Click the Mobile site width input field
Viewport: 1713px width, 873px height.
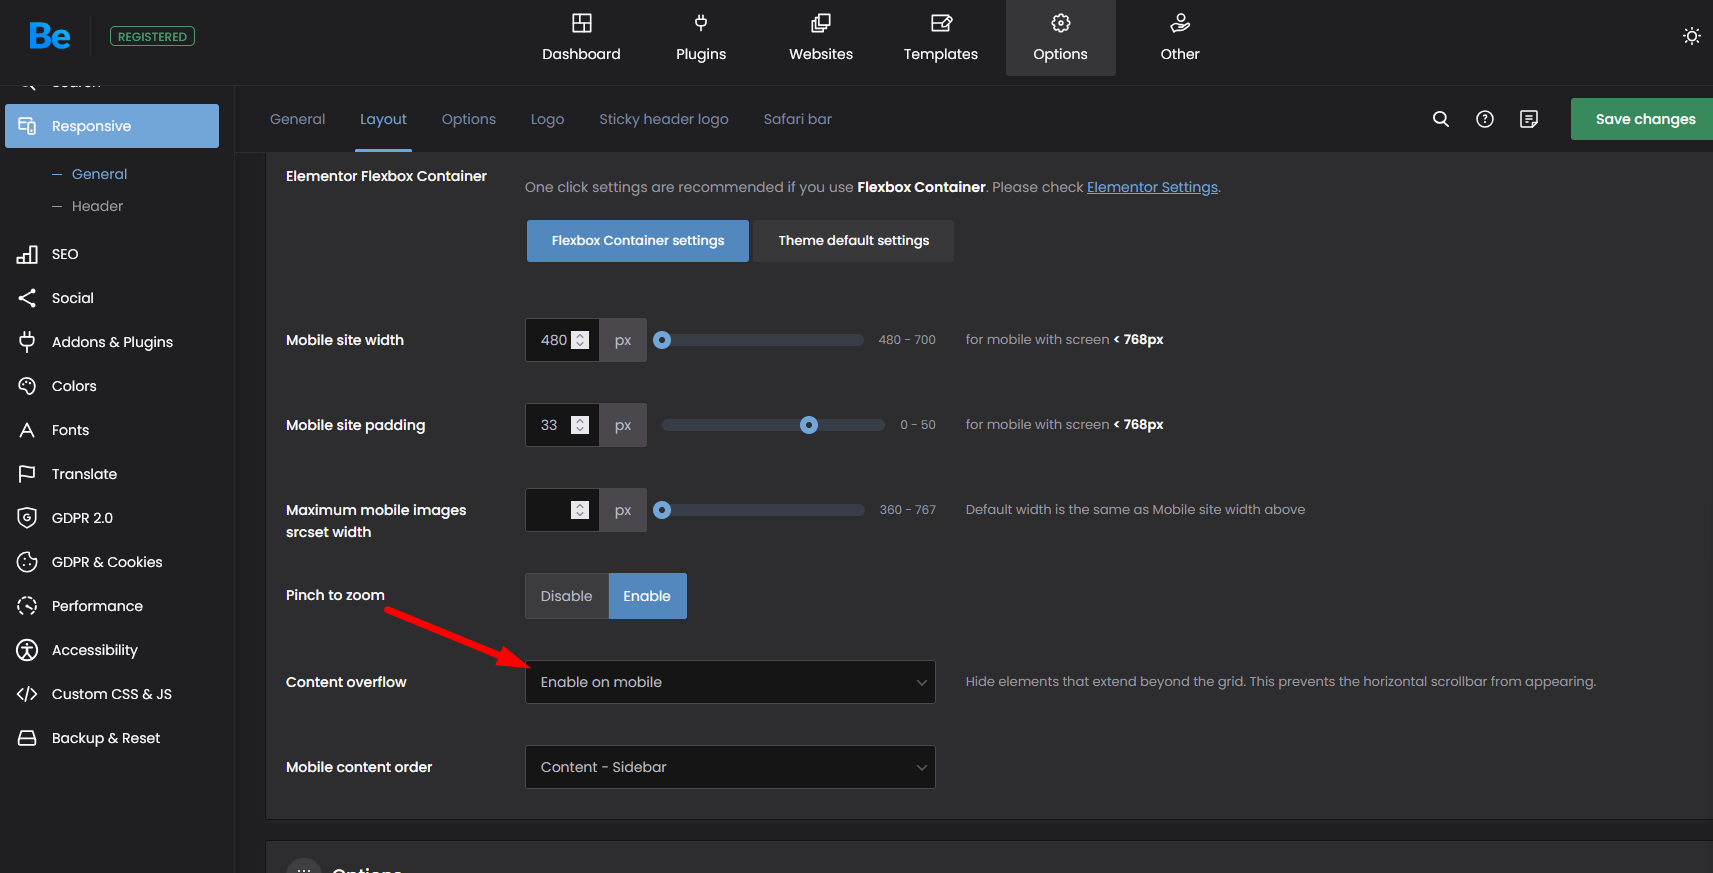click(562, 340)
